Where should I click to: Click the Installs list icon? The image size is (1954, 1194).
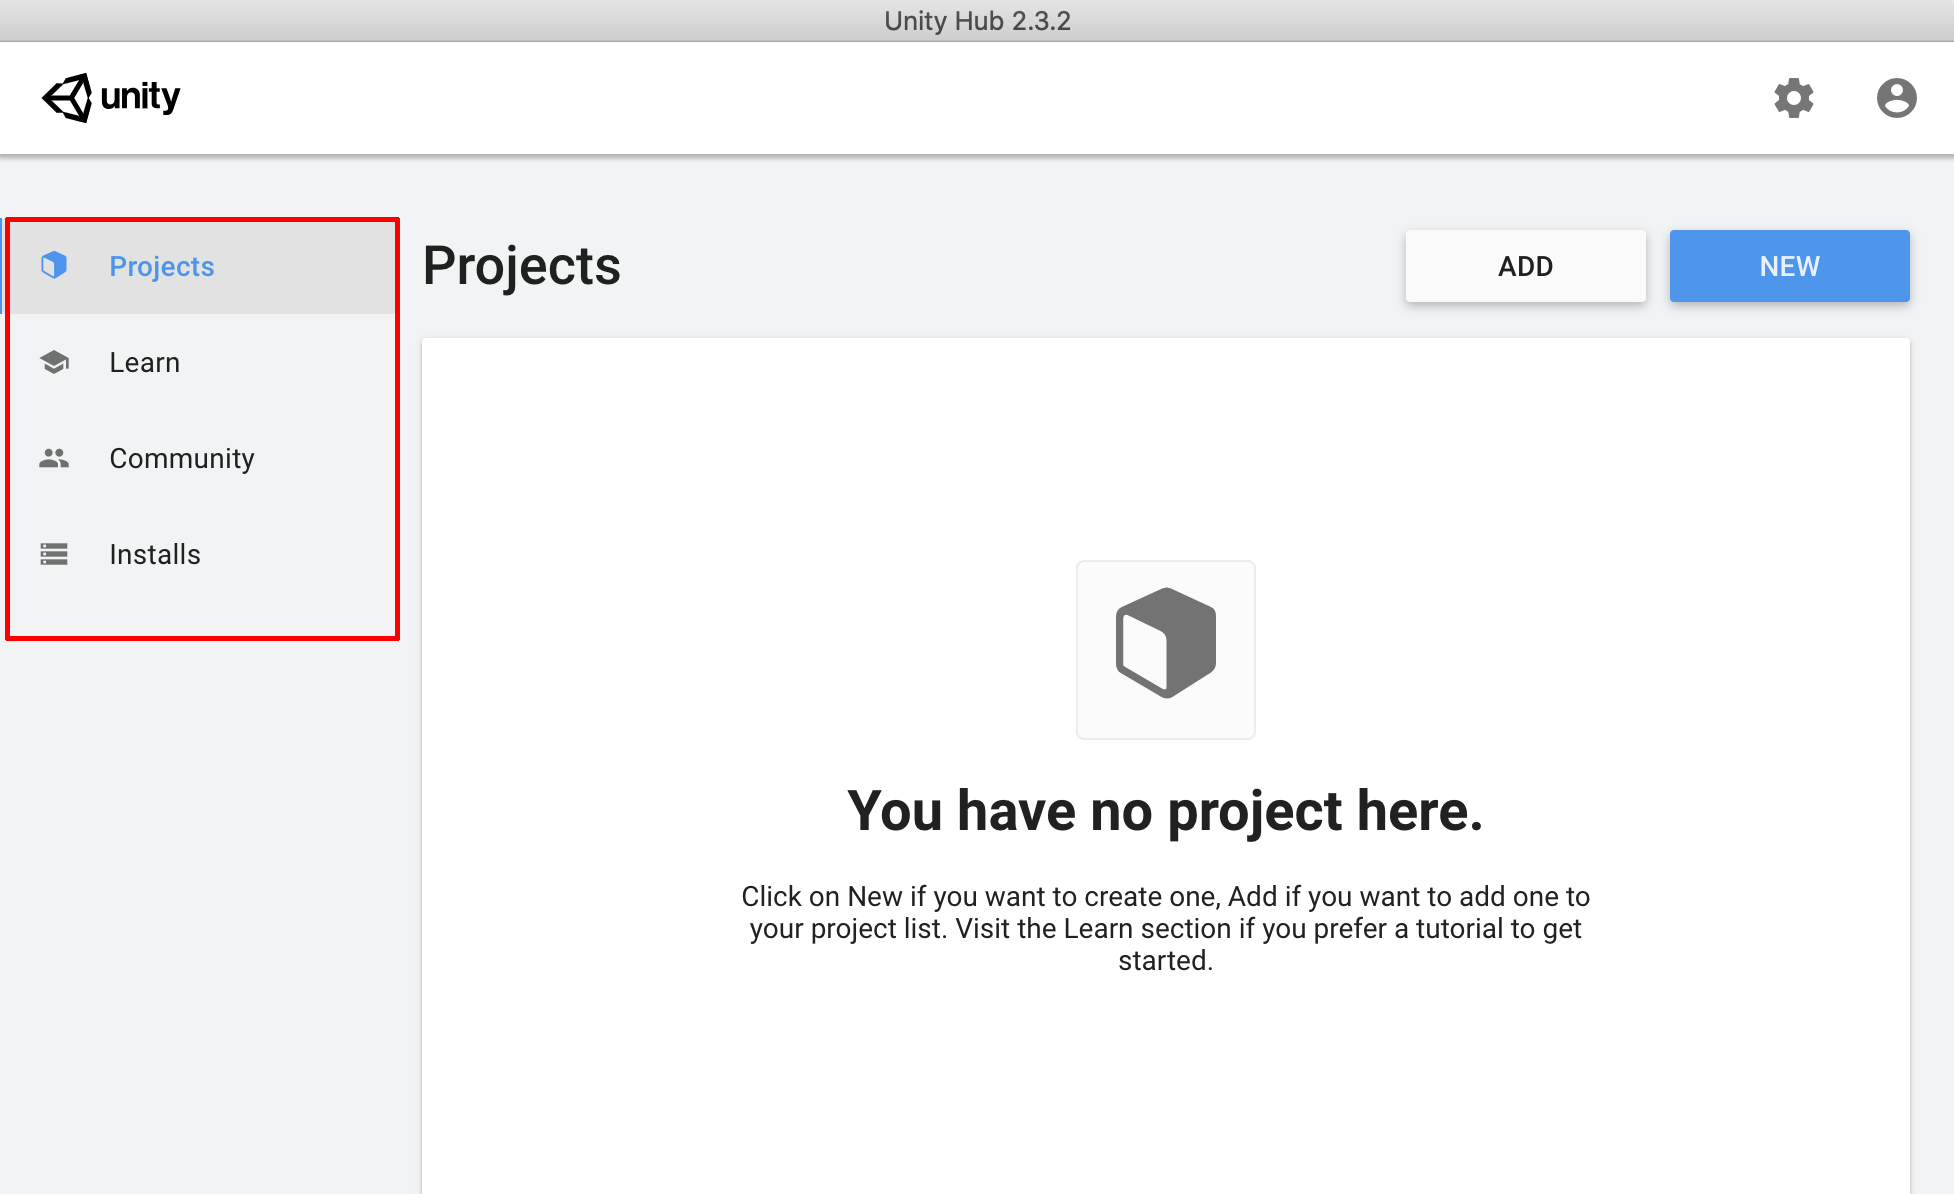[x=54, y=554]
